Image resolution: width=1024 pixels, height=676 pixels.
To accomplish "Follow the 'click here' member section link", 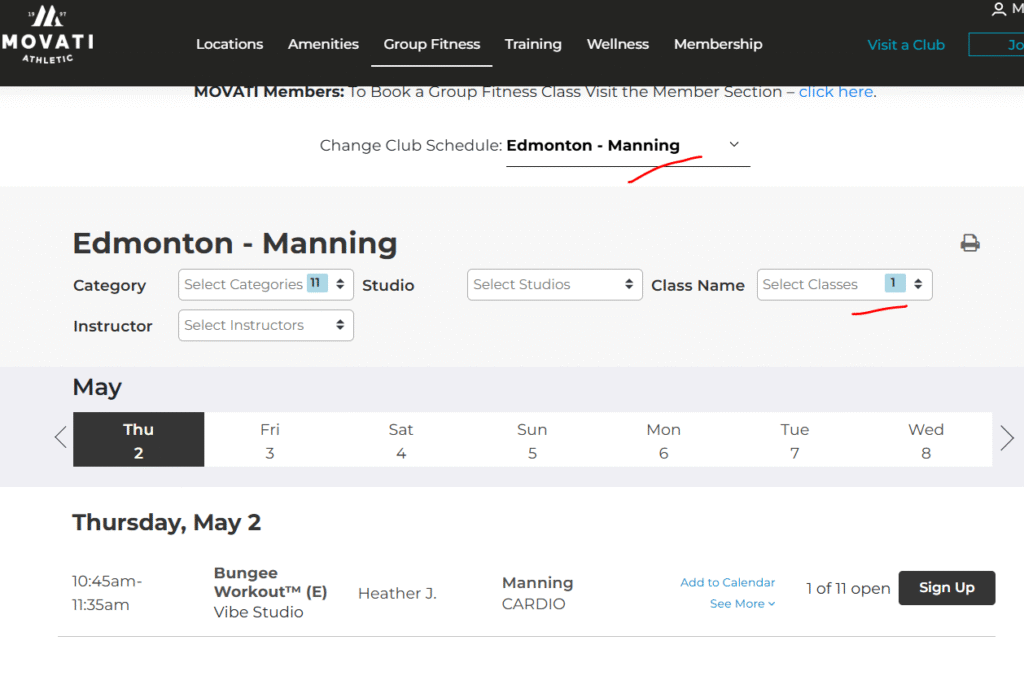I will click(x=835, y=92).
